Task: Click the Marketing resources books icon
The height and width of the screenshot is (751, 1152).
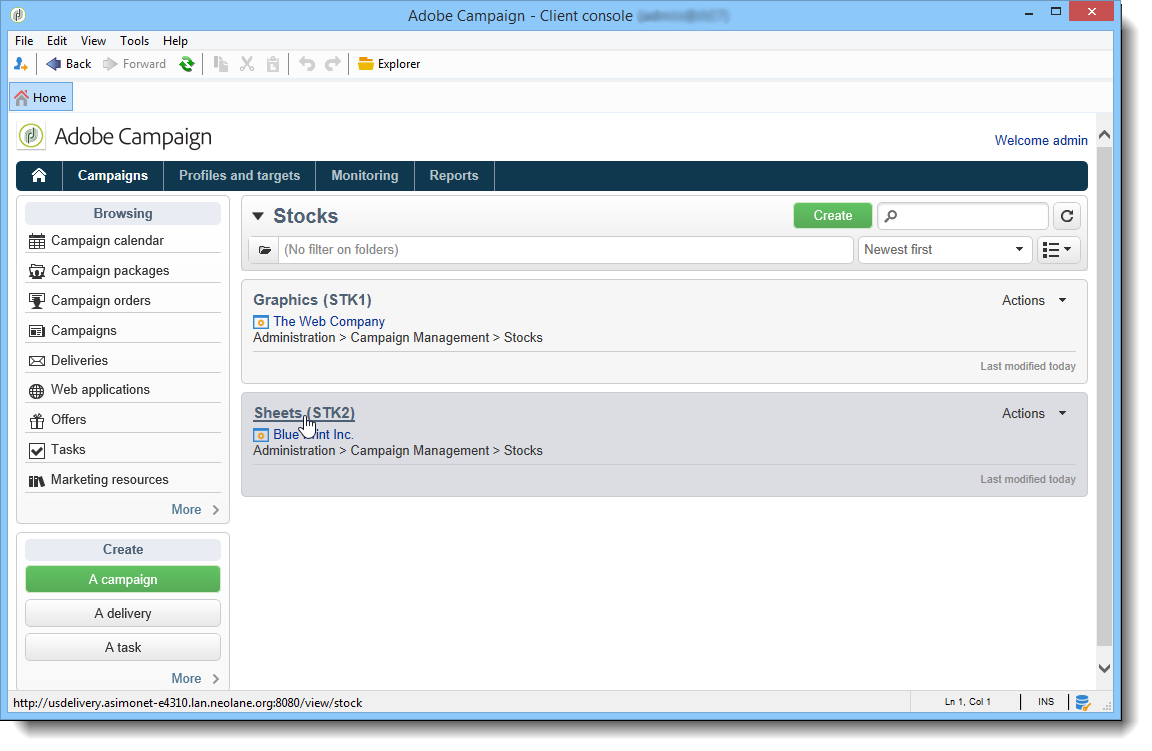Action: click(x=37, y=481)
